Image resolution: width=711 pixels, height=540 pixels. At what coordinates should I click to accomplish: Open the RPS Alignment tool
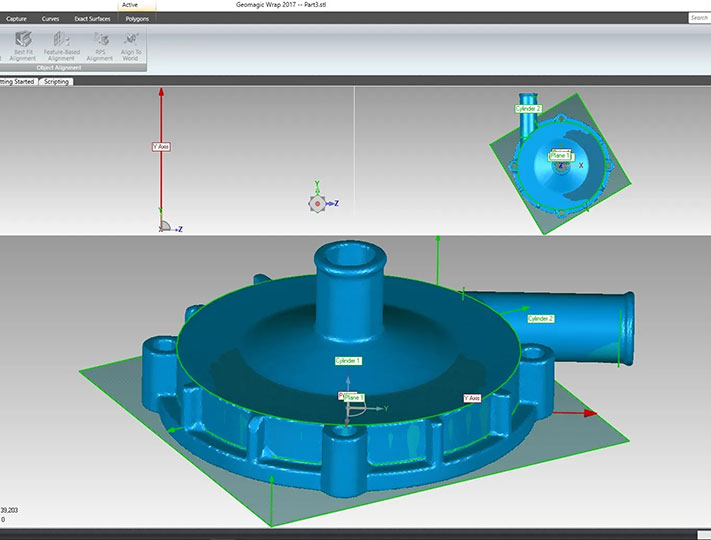click(100, 42)
